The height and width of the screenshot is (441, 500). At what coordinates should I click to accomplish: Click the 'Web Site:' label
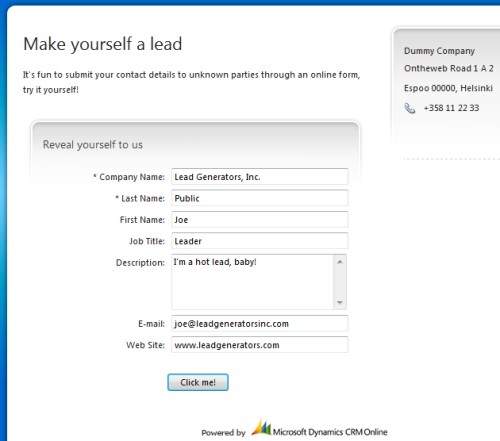146,345
